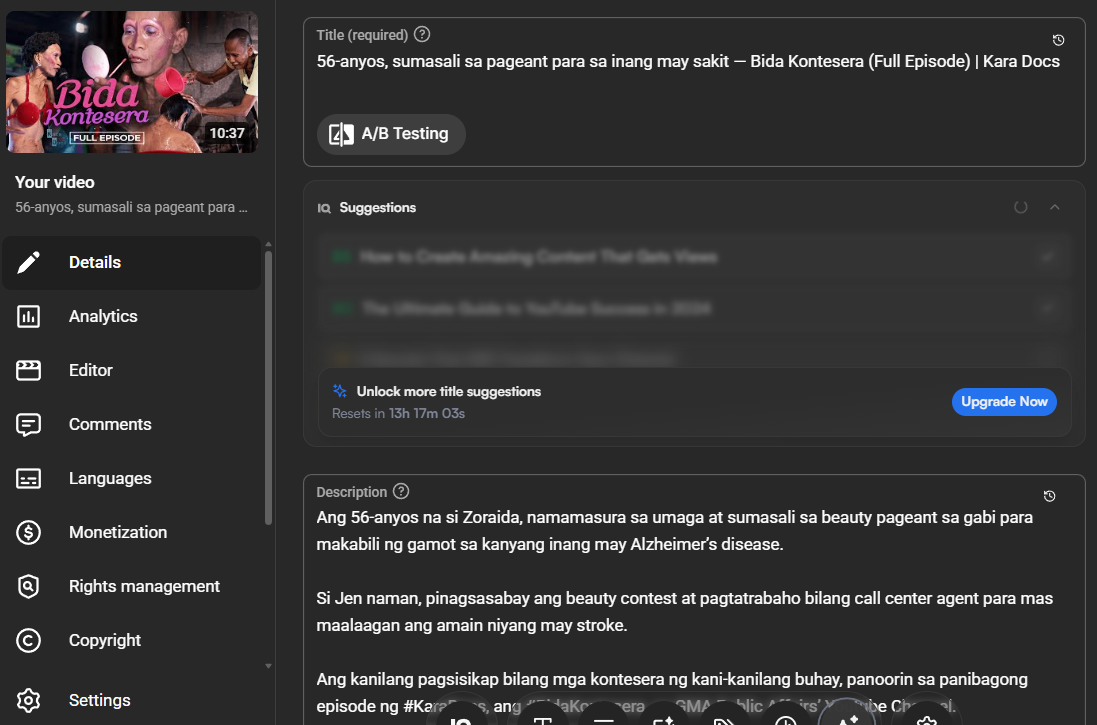Click the Rights management shield icon
The image size is (1097, 725).
(x=28, y=586)
